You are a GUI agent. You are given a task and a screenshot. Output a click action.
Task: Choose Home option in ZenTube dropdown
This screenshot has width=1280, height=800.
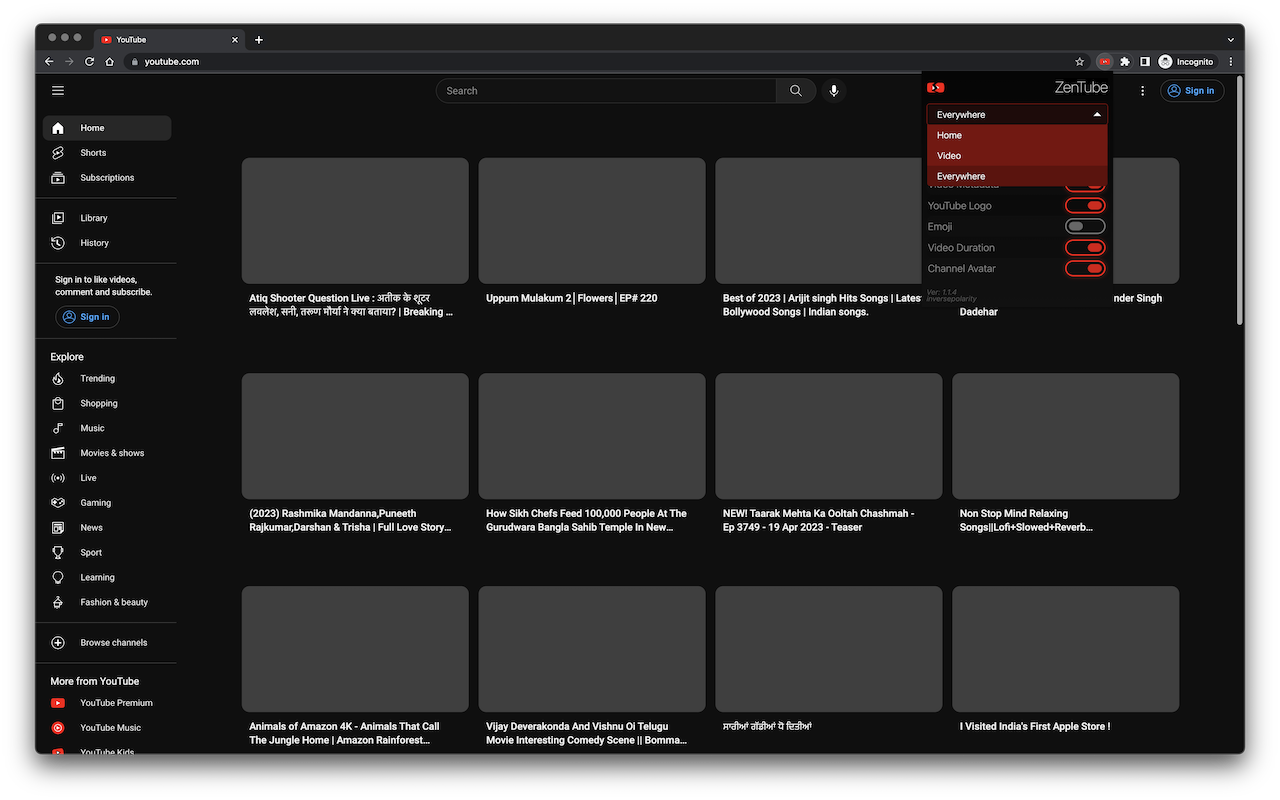pyautogui.click(x=1017, y=135)
